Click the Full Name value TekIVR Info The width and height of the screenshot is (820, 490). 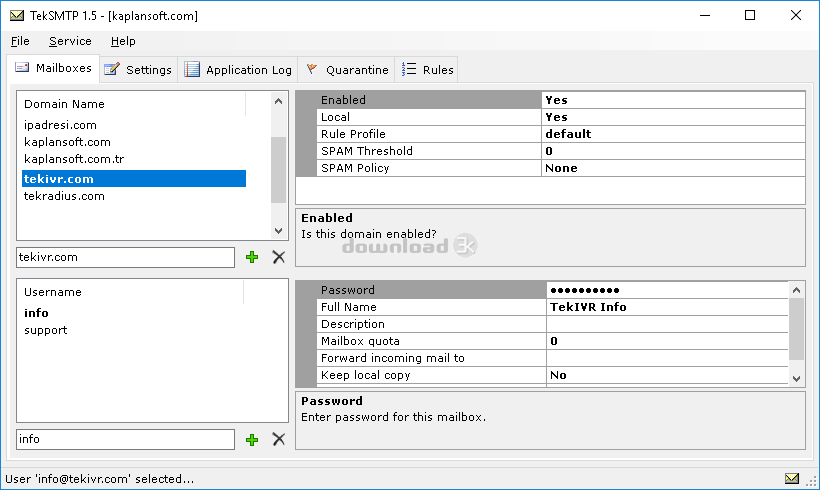(x=667, y=307)
